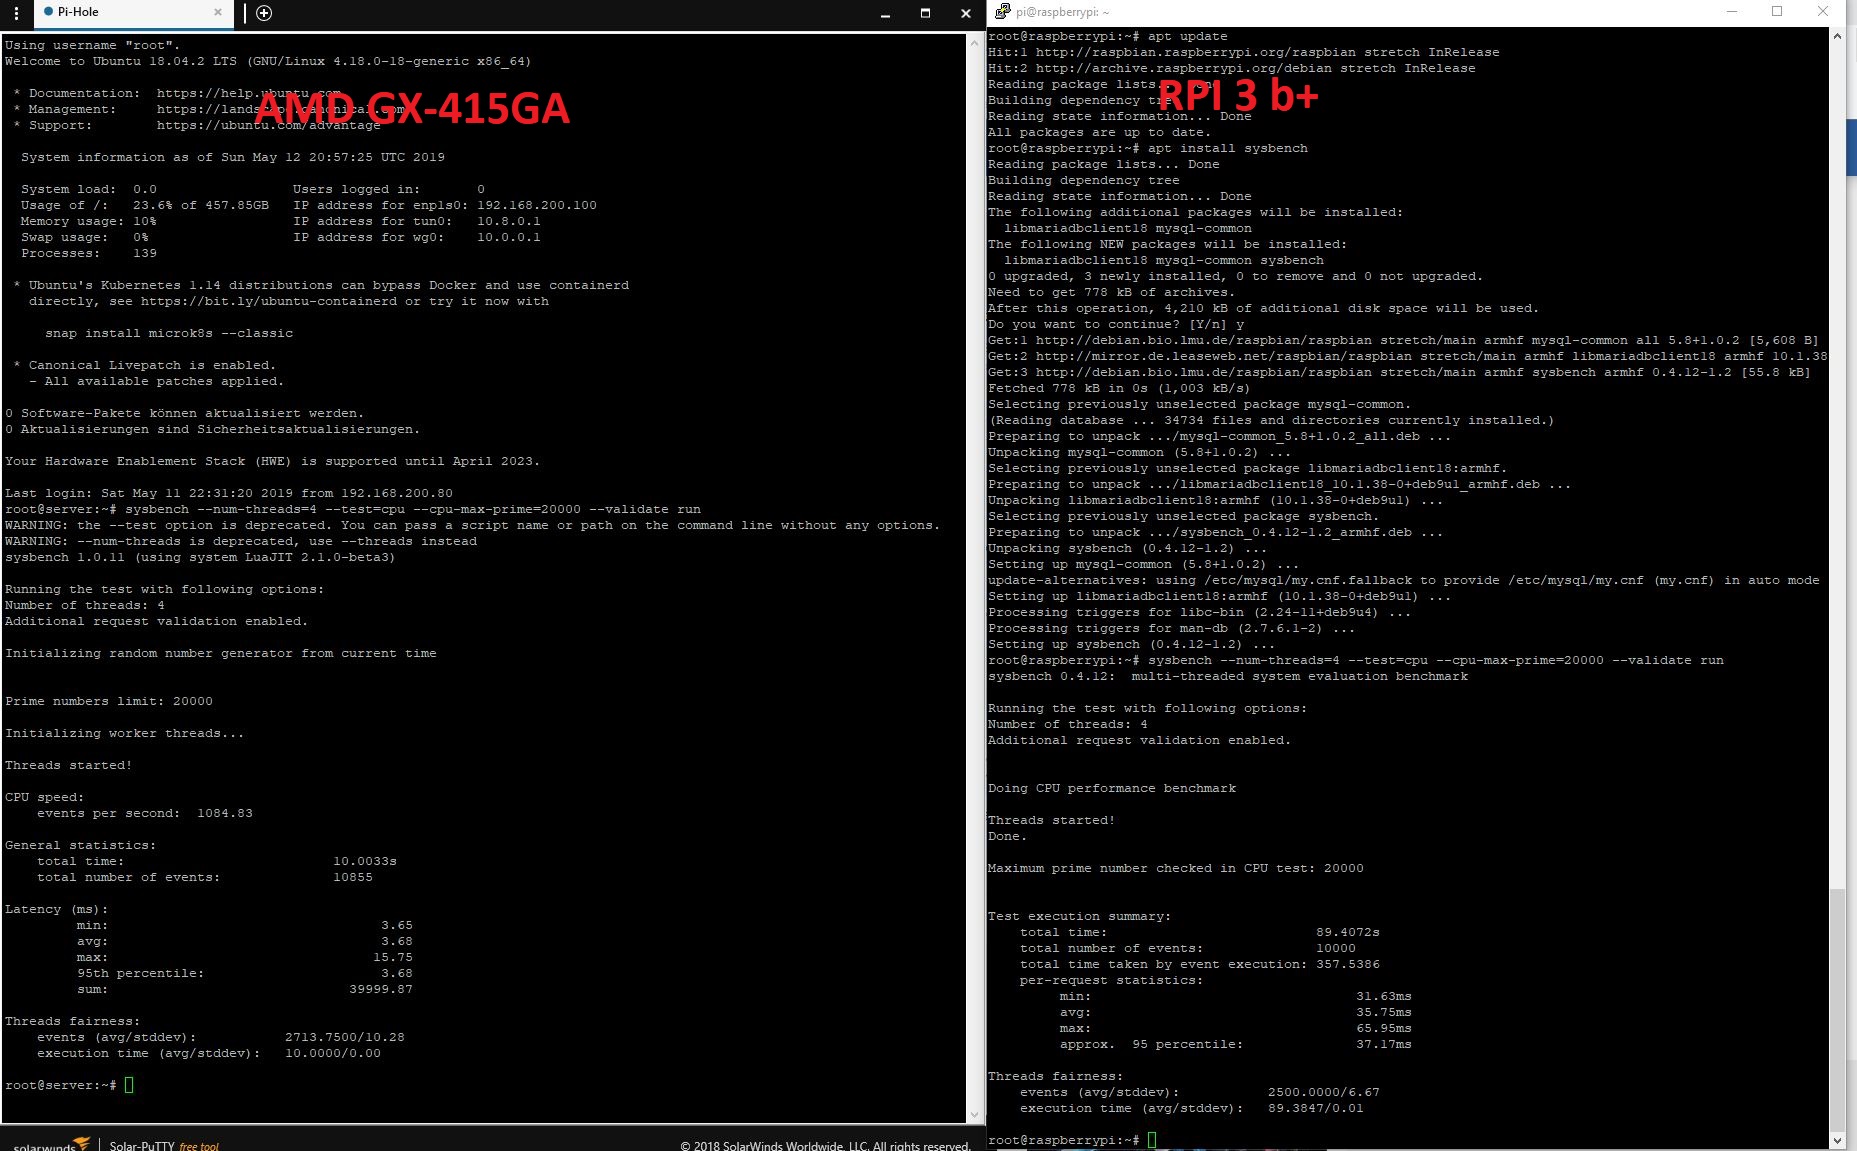
Task: Click 'Canonical Livepatch is enabled.' text
Action: 152,365
